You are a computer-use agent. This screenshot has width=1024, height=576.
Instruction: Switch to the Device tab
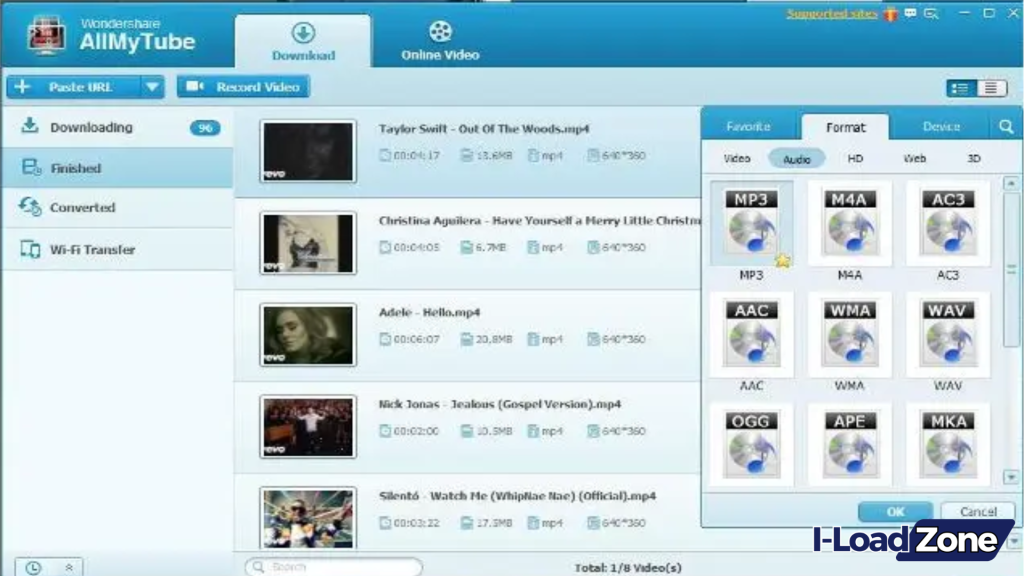point(941,127)
